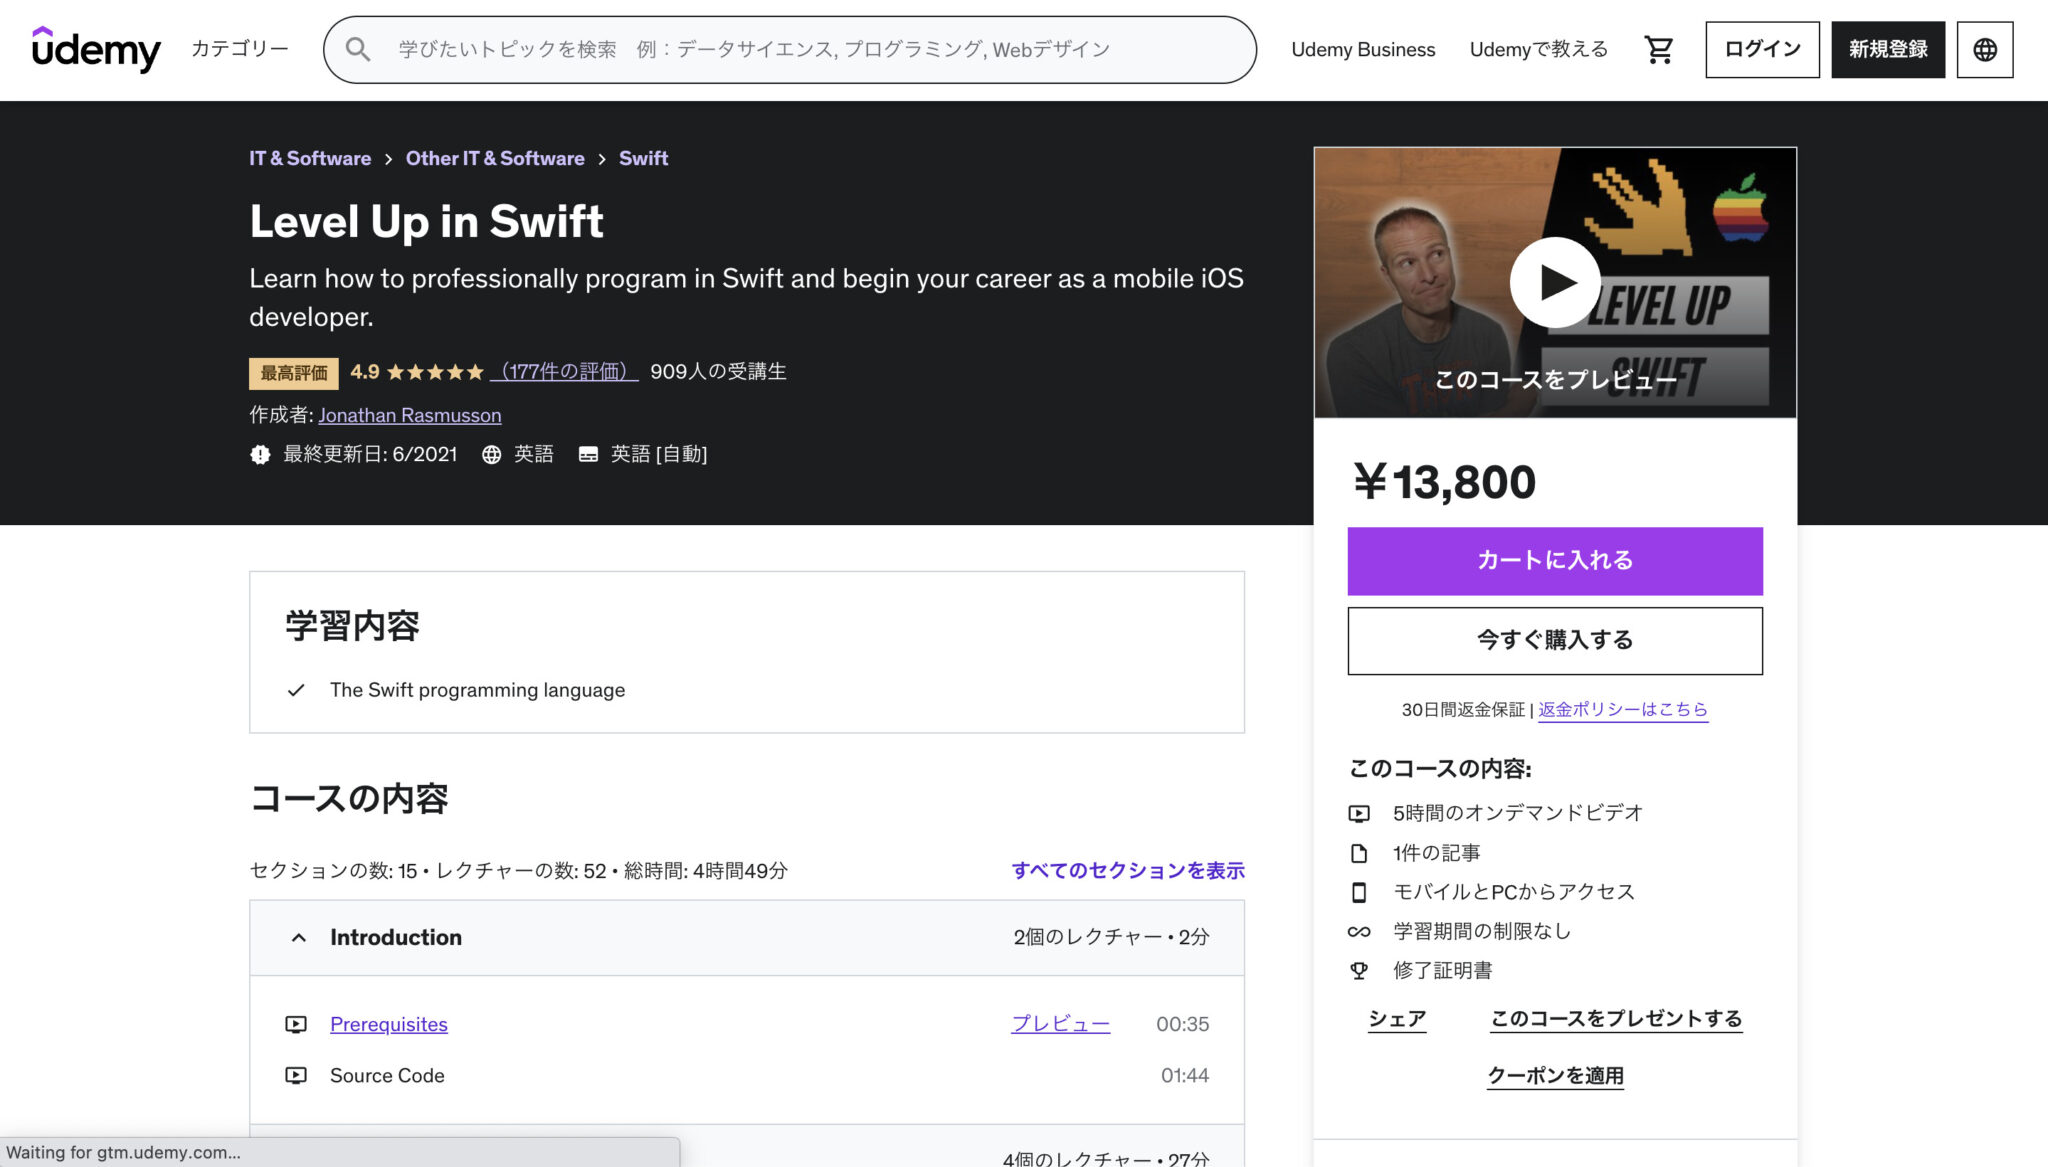Click the シェア share link
This screenshot has height=1167, width=2048.
pyautogui.click(x=1397, y=1018)
